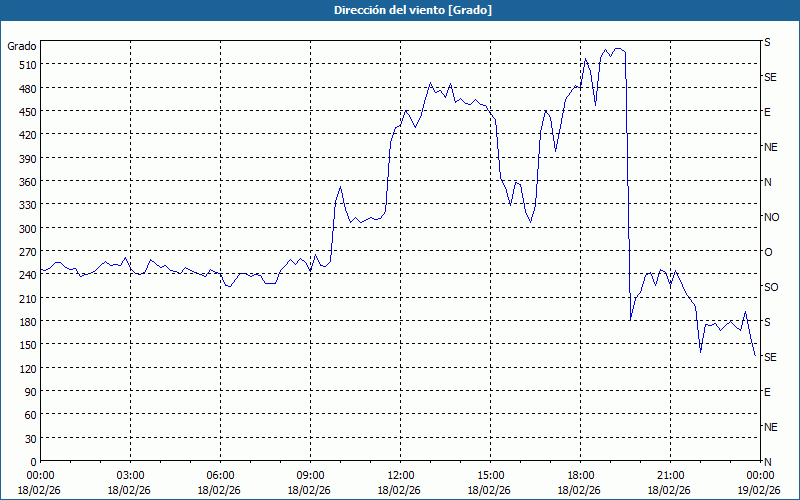
Task: Select the 18:00 time label
Action: tap(580, 476)
